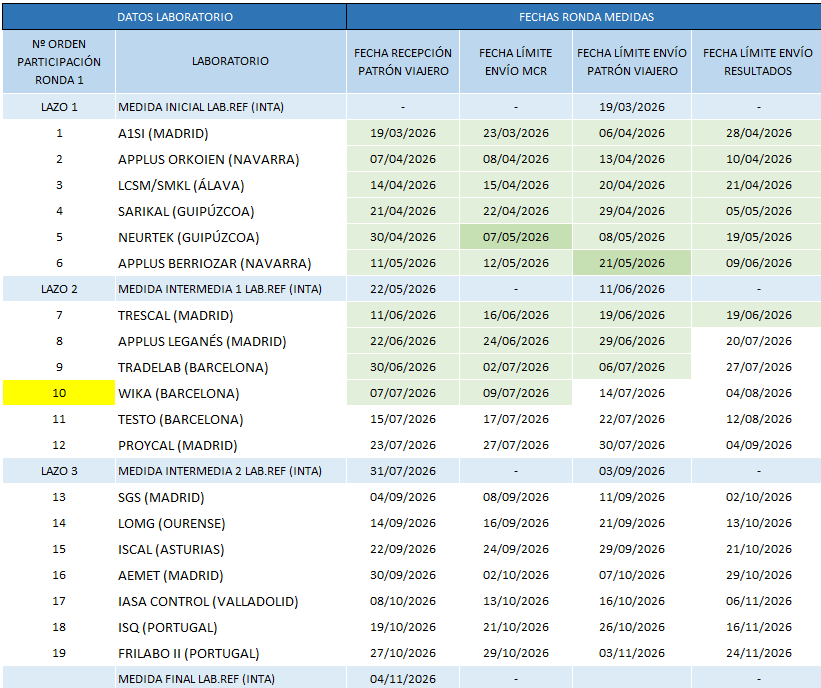Select the FECHAS RONDA MEDIDAS header
Screen dimensions: 821x688
click(x=586, y=17)
